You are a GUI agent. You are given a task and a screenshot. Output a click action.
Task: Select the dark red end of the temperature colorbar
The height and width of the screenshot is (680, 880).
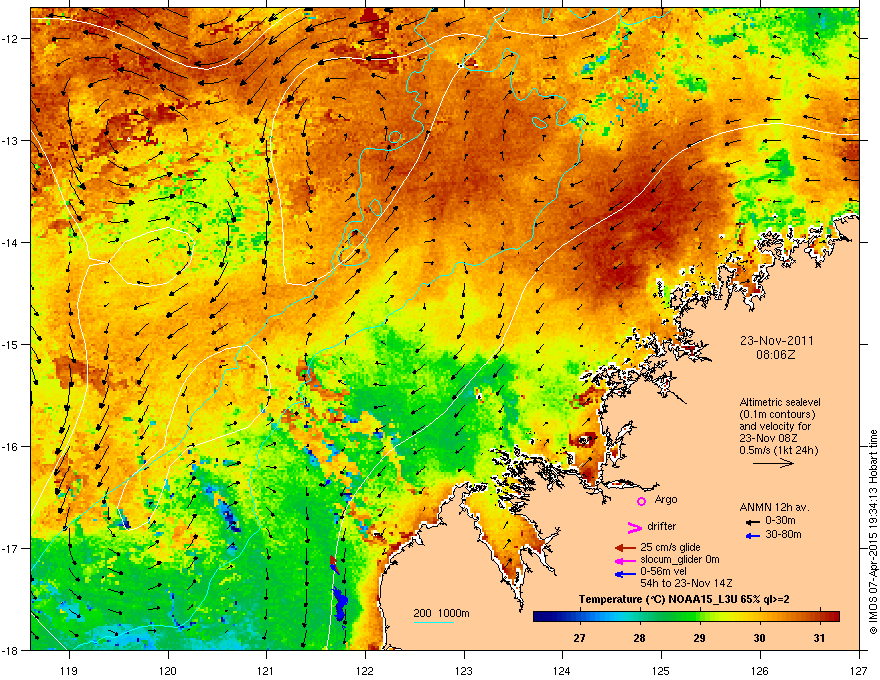pyautogui.click(x=833, y=617)
